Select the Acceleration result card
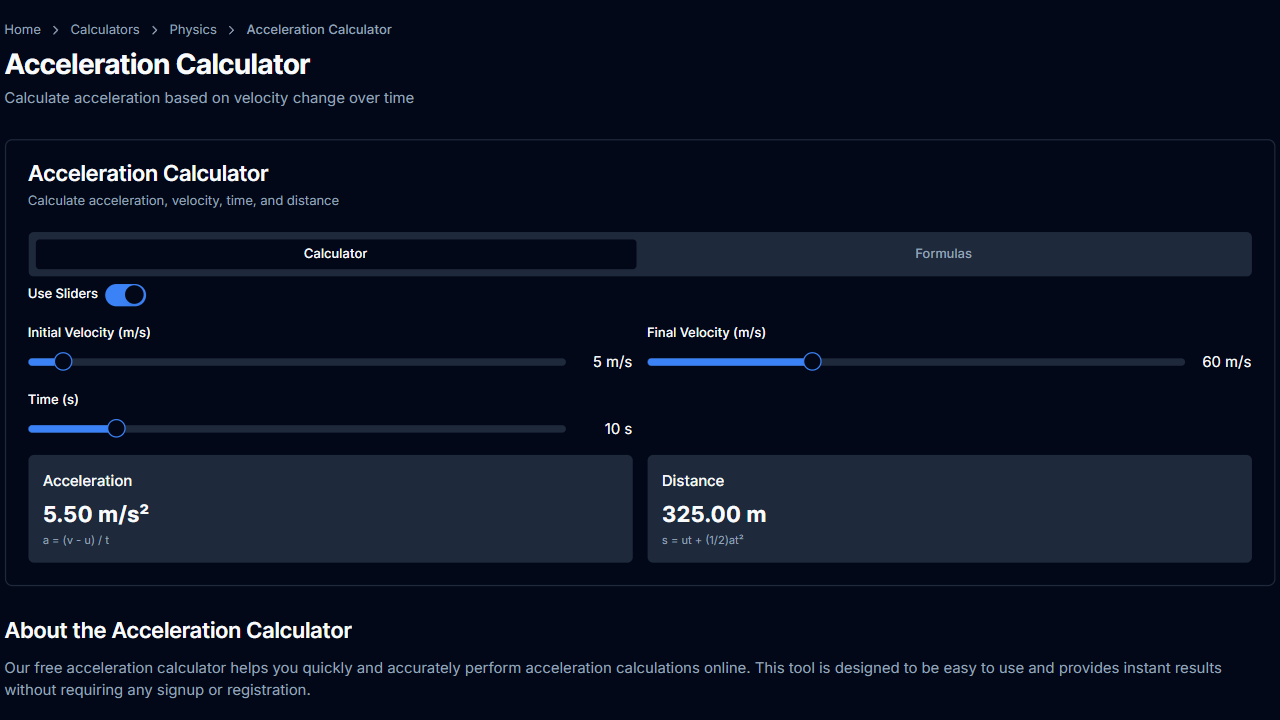This screenshot has height=720, width=1280. tap(330, 508)
